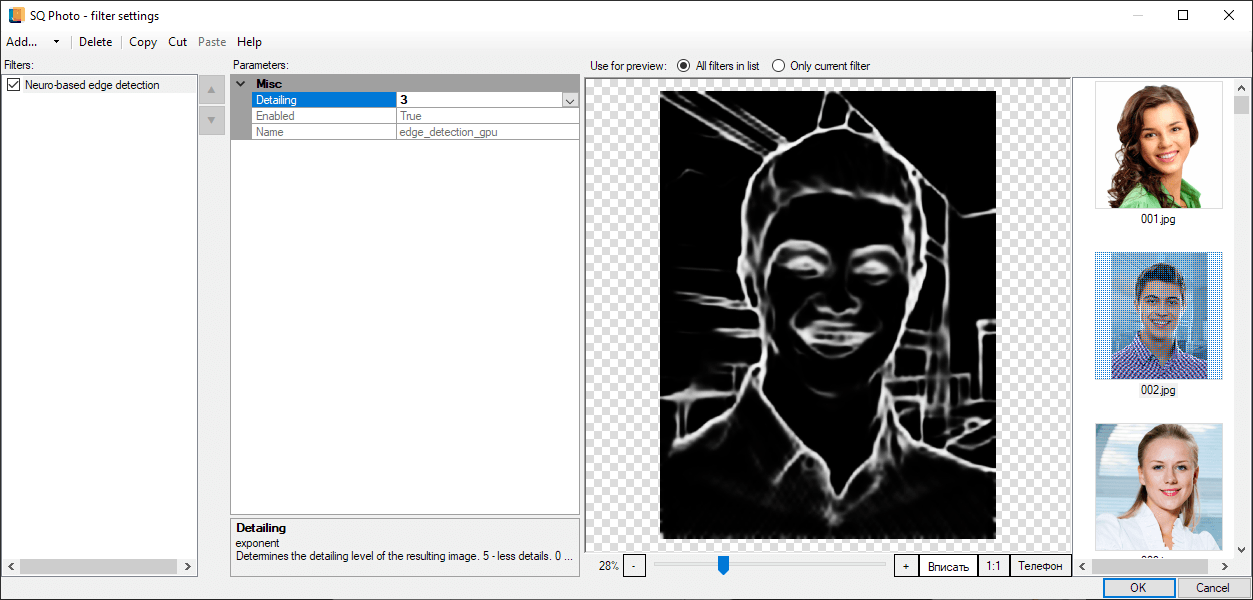Click the 002.jpg file name

point(1158,390)
